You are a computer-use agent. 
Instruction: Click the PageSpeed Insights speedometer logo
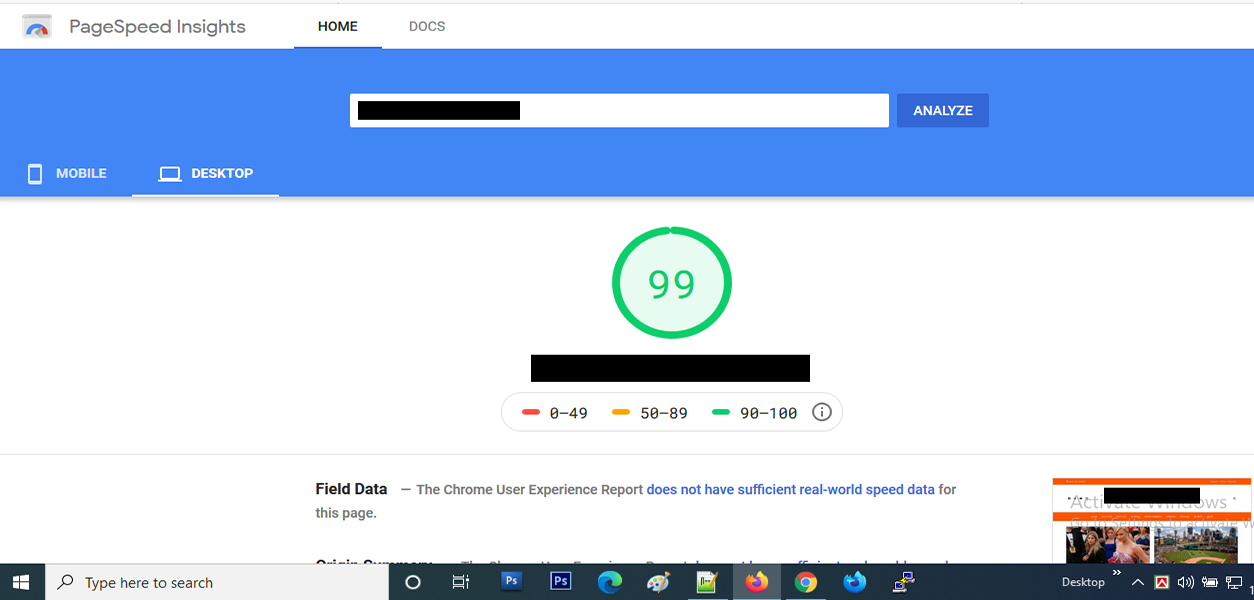coord(37,26)
